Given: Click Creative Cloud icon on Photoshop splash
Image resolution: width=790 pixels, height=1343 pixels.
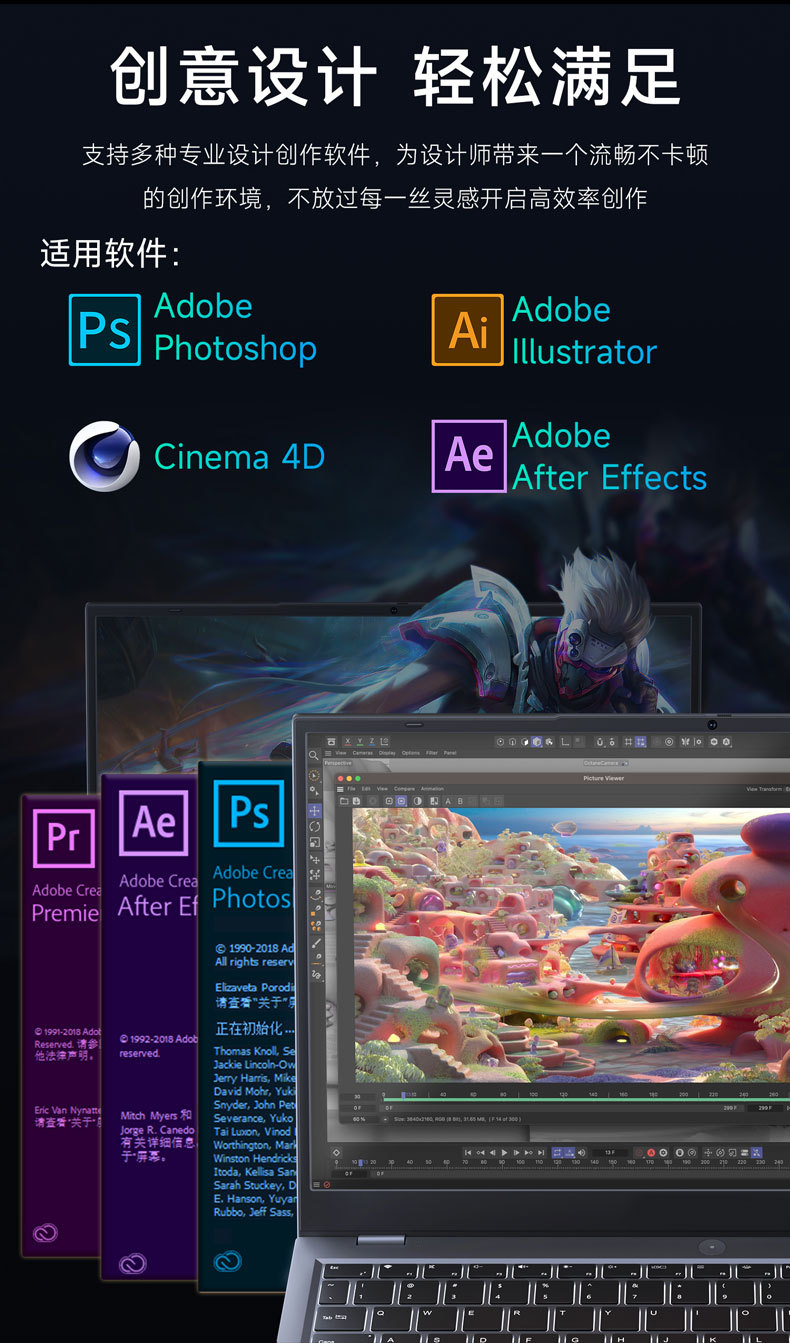Looking at the screenshot, I should coord(228,1261).
